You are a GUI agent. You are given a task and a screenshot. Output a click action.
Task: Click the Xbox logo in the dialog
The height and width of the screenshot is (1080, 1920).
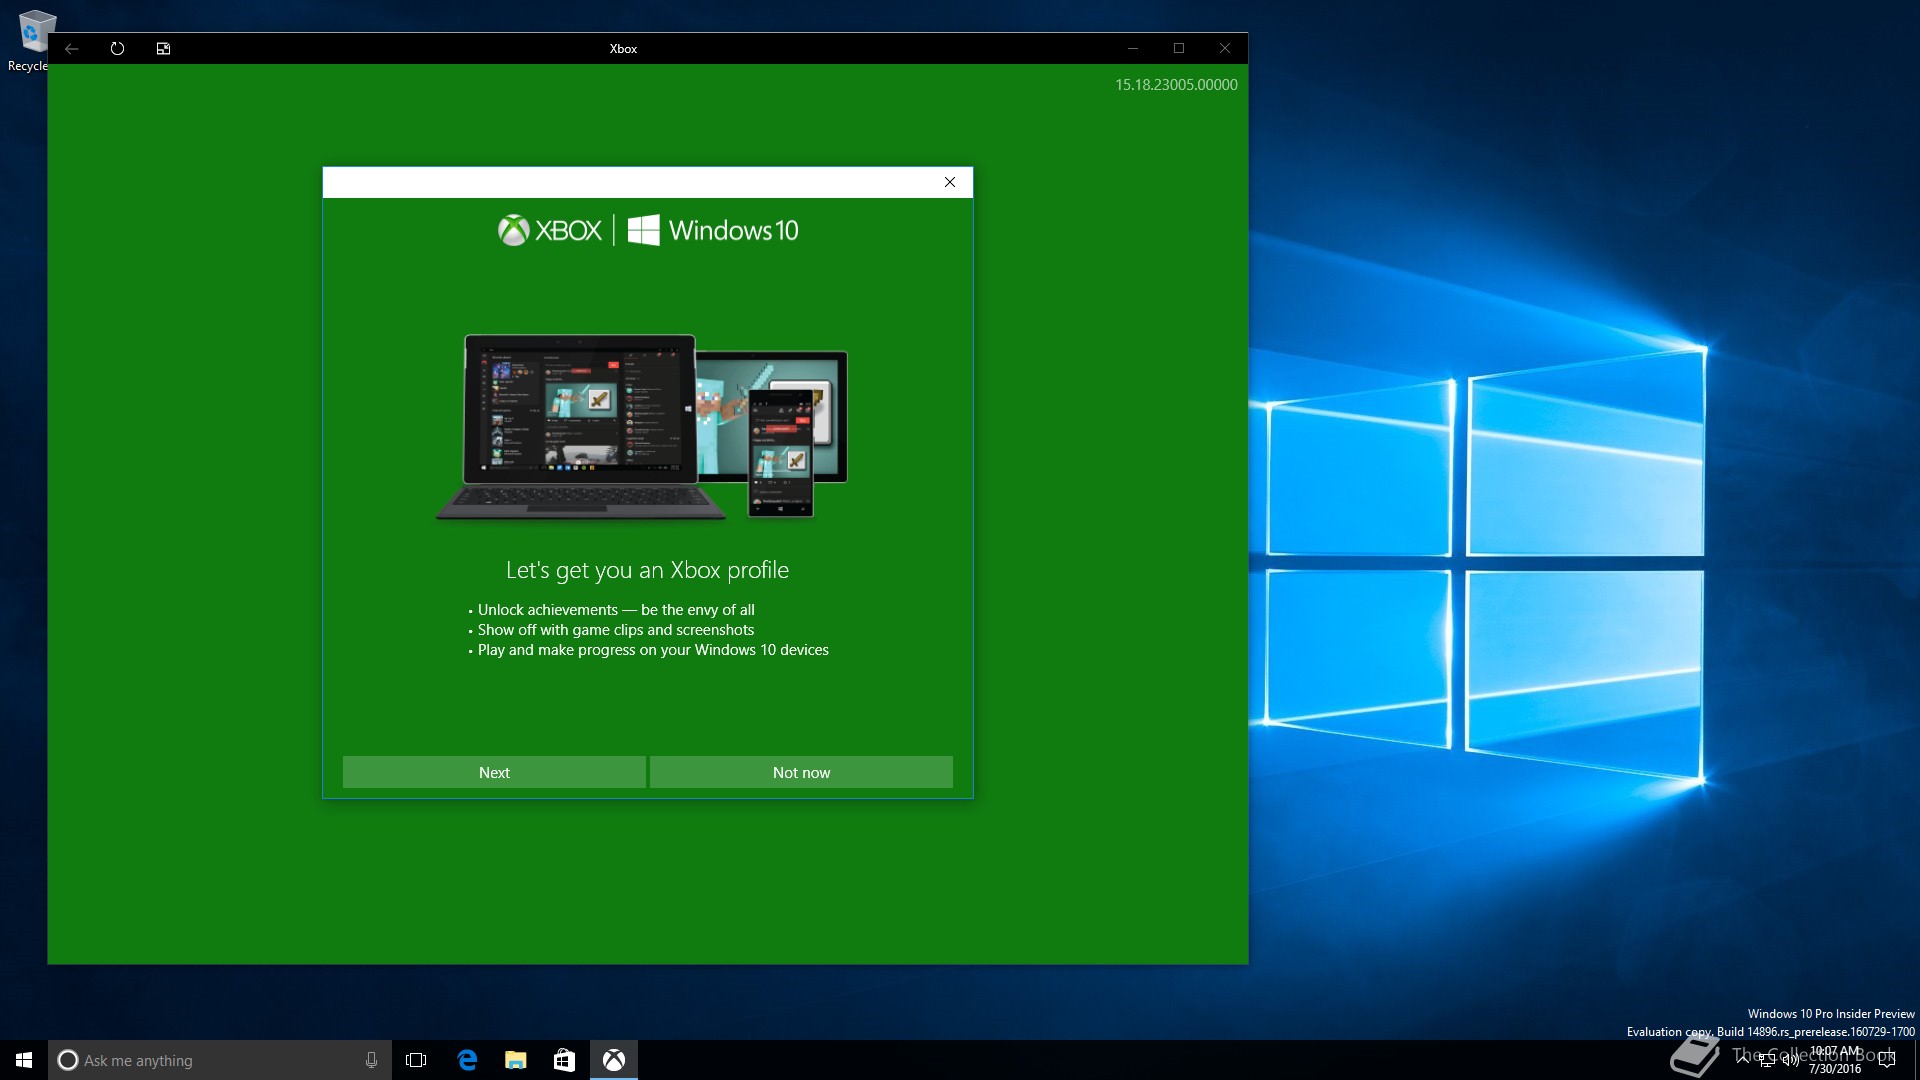(x=550, y=230)
